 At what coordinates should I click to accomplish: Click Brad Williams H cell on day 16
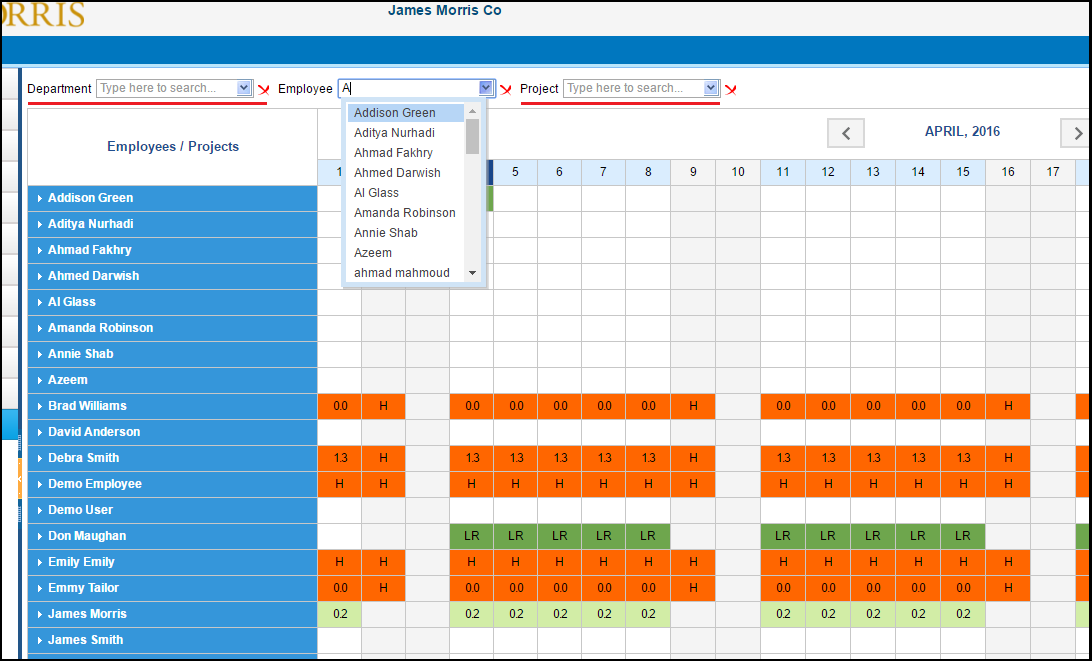1008,406
